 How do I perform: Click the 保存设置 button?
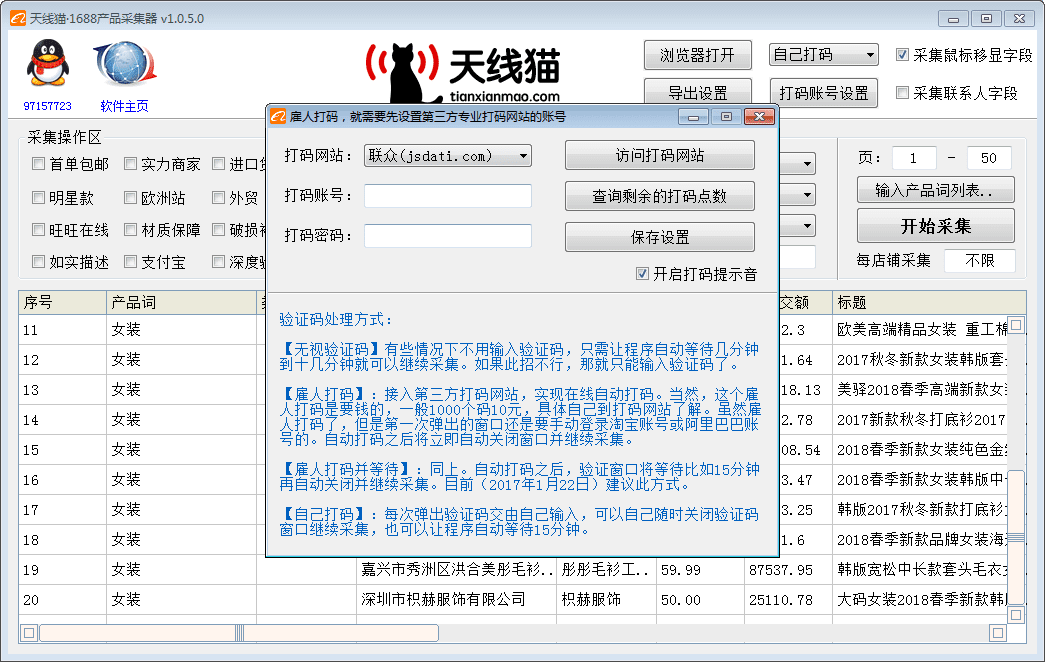(660, 237)
